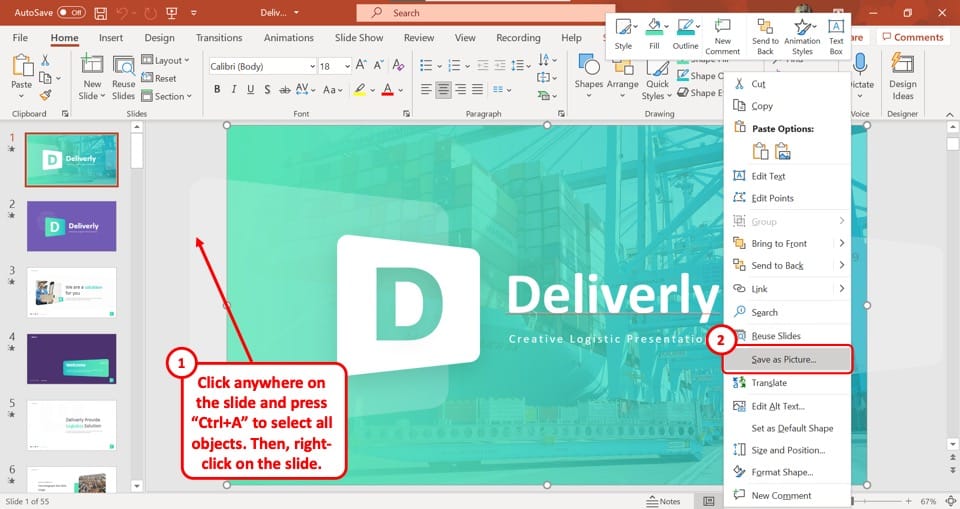Open the Bullets list dropdown arrow
The width and height of the screenshot is (960, 509).
439,66
